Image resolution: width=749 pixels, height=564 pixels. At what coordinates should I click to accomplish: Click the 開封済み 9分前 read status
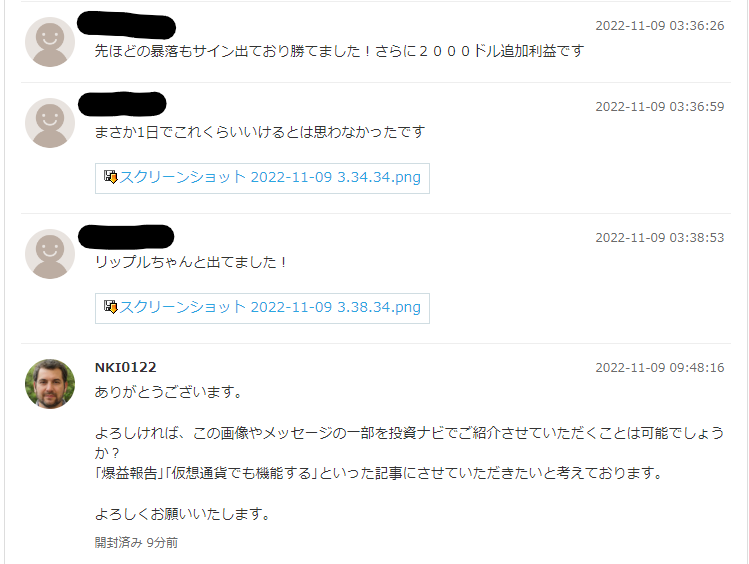pyautogui.click(x=136, y=543)
